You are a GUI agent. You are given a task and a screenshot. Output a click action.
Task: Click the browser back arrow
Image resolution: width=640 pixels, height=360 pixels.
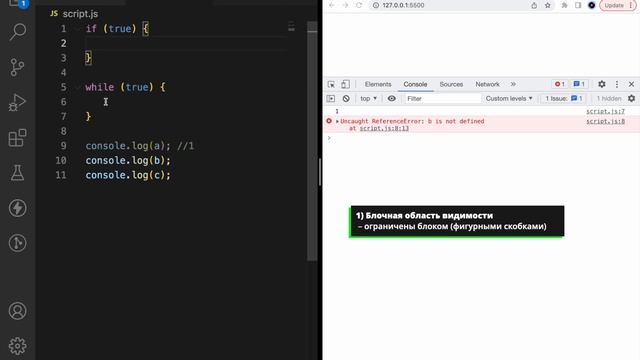pyautogui.click(x=331, y=5)
